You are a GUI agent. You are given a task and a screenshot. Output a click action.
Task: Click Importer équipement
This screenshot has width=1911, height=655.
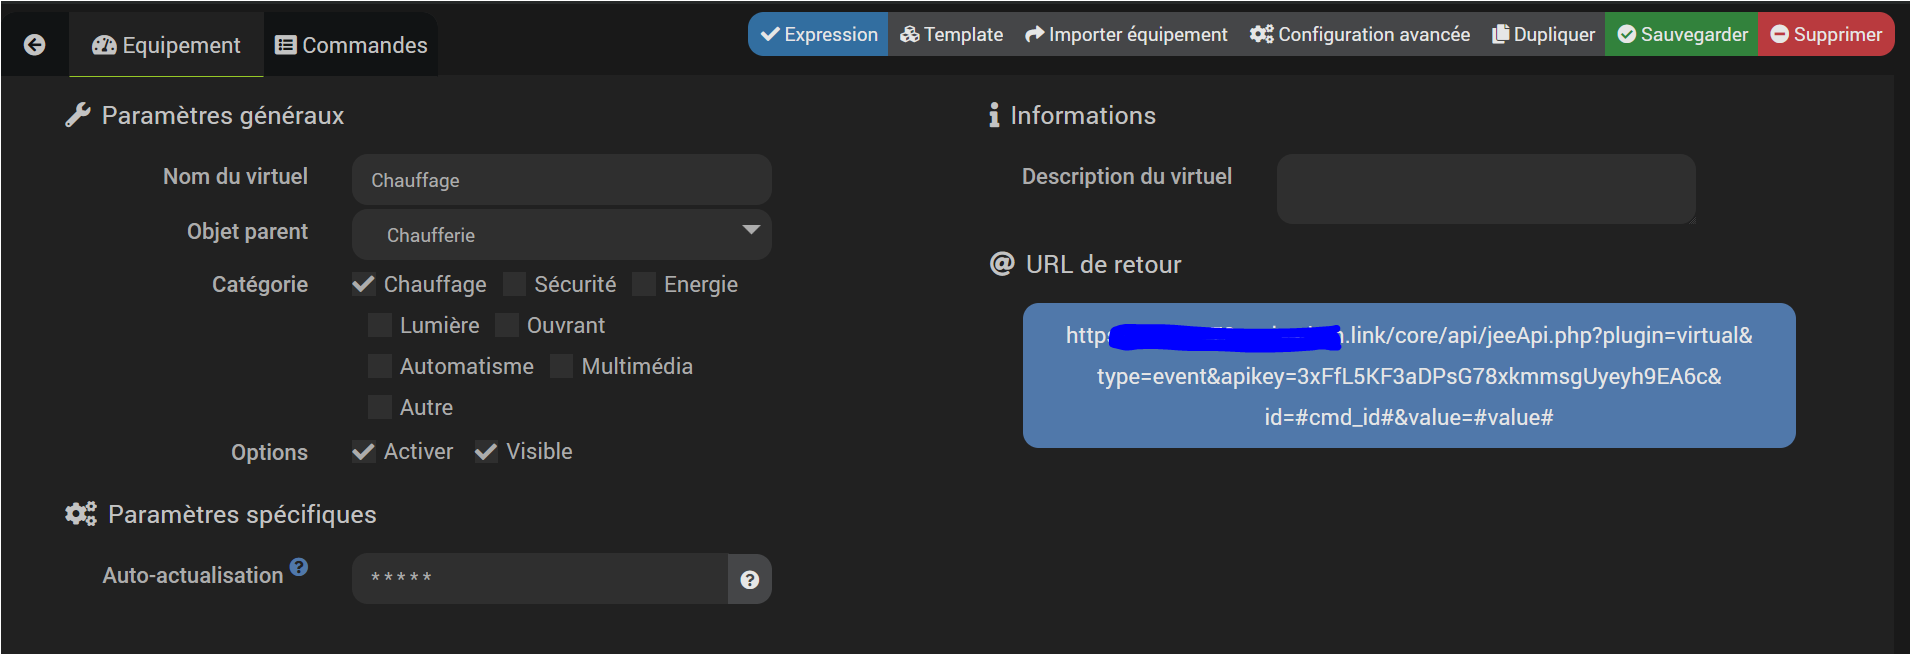tap(1126, 35)
